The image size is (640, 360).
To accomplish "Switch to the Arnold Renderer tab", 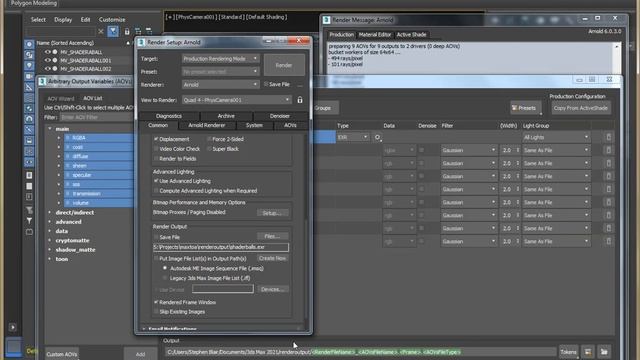I will tap(207, 125).
